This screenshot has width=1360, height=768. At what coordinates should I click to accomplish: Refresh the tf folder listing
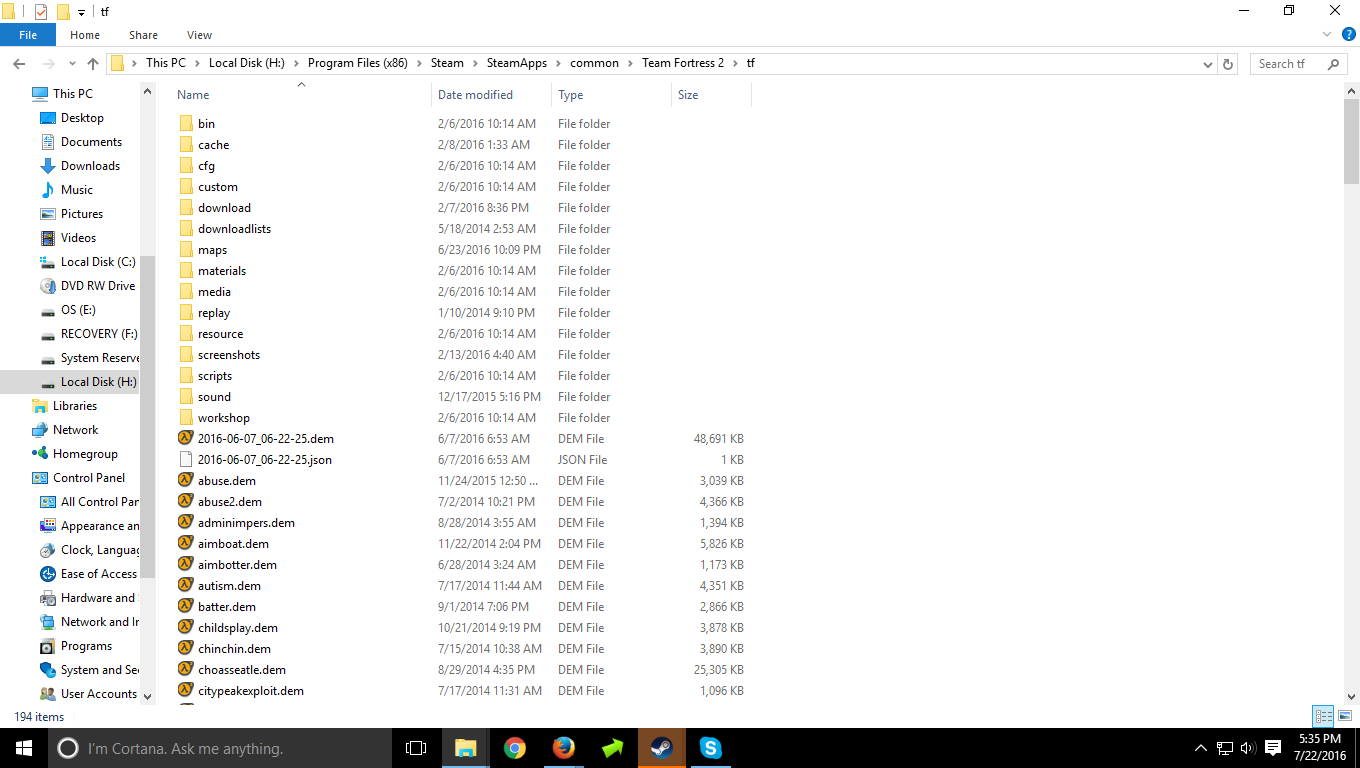pos(1229,63)
